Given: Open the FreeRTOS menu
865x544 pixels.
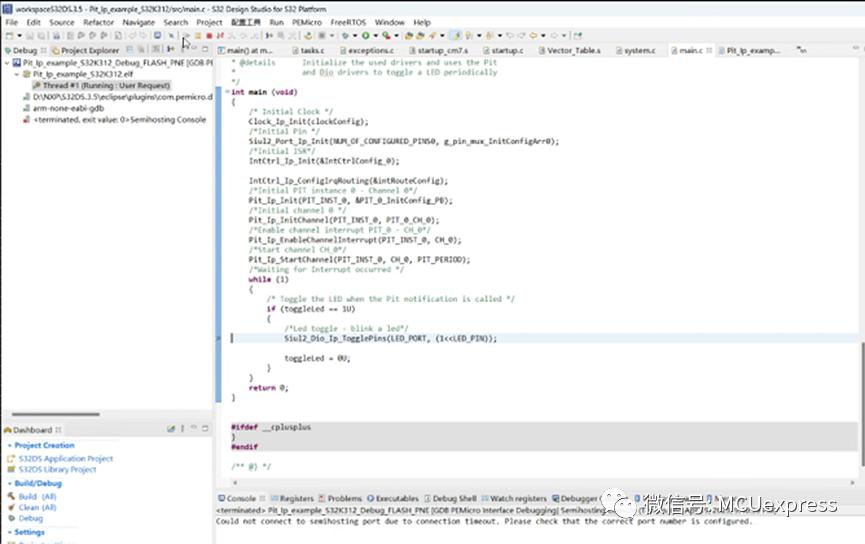Looking at the screenshot, I should [348, 22].
